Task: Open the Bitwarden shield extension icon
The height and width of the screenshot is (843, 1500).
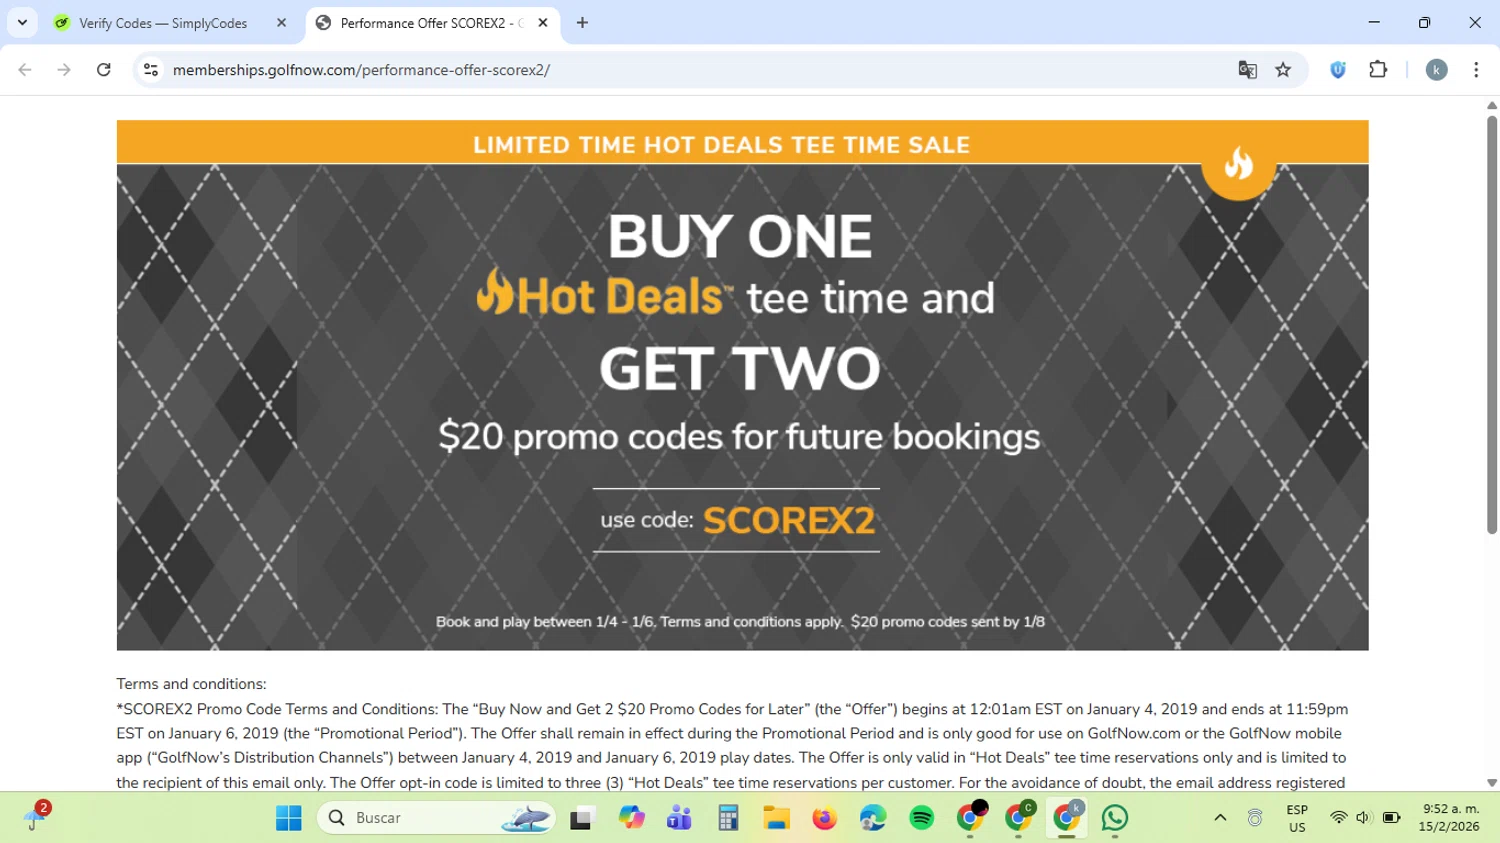Action: (x=1338, y=70)
